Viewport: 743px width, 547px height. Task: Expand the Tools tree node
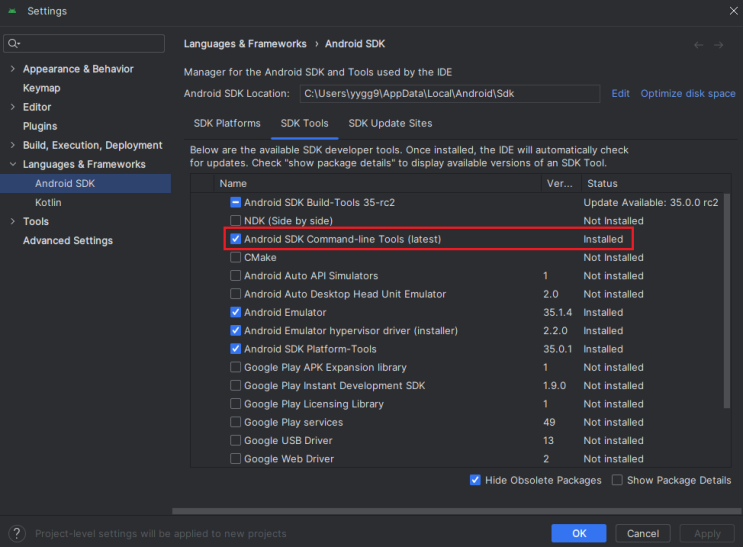(13, 221)
